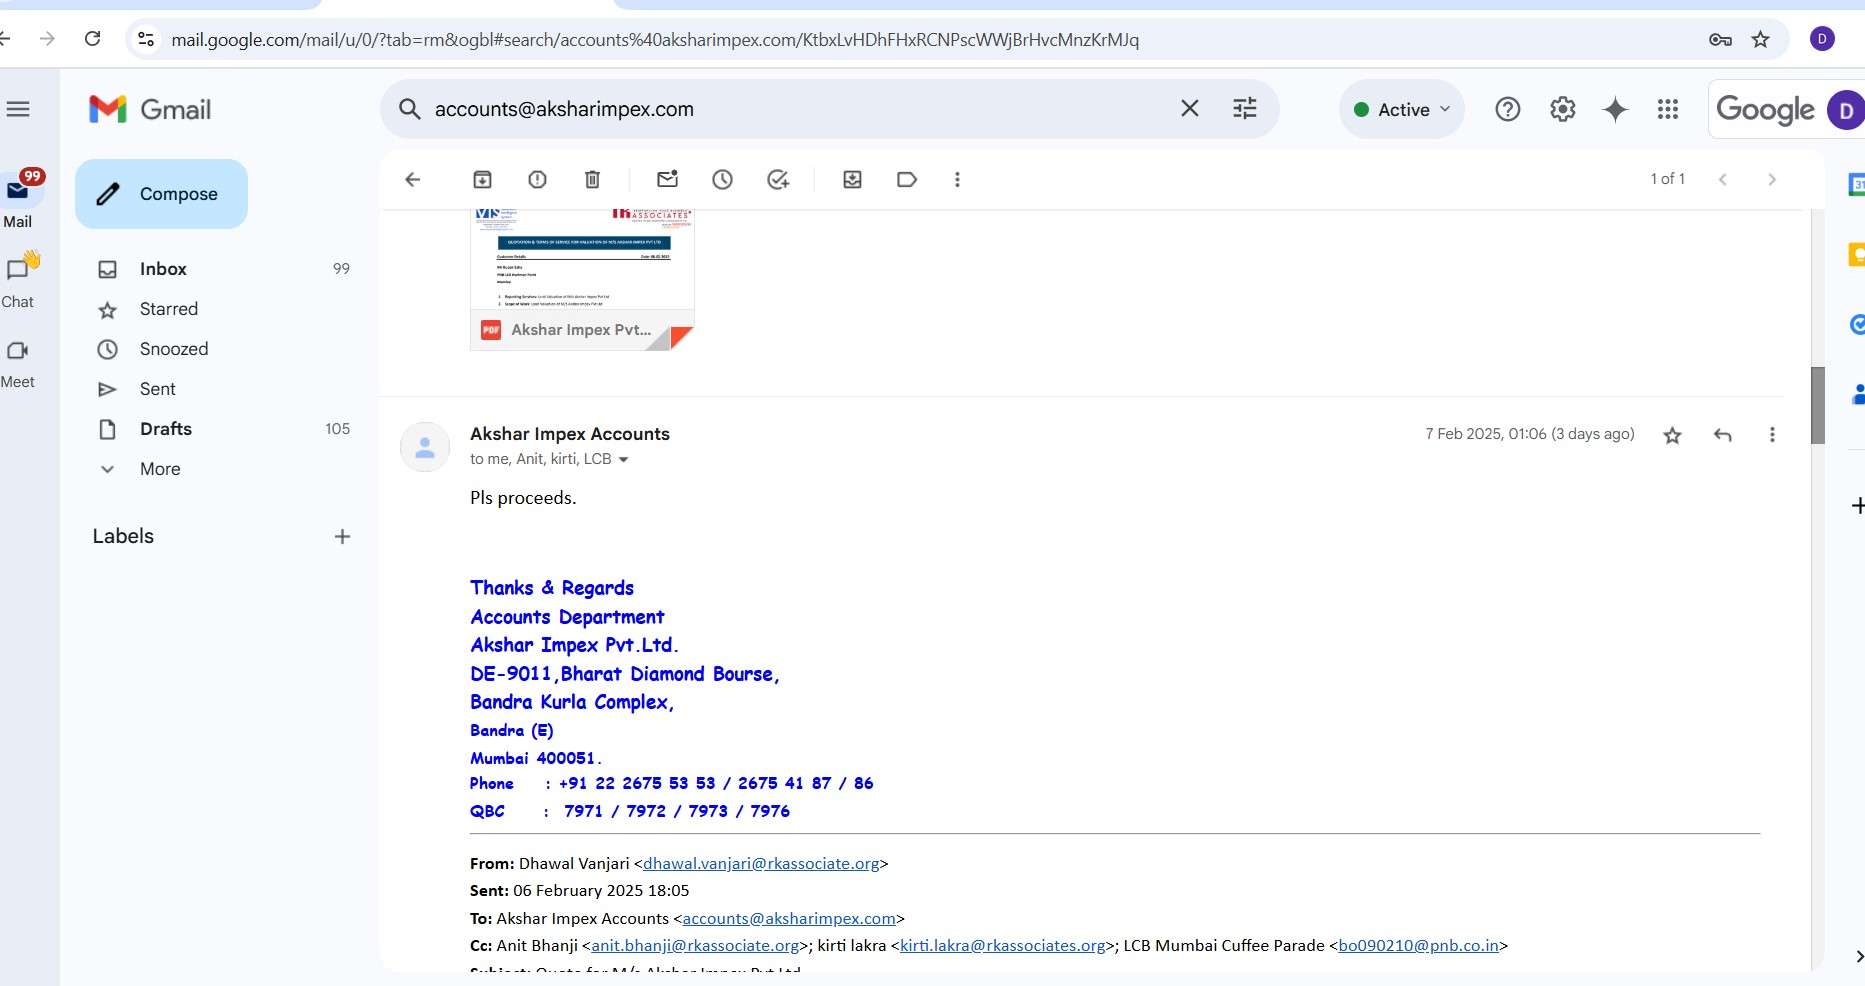Screen dimensions: 1865x986
Task: Open Google Keep side panel
Action: pyautogui.click(x=1856, y=255)
